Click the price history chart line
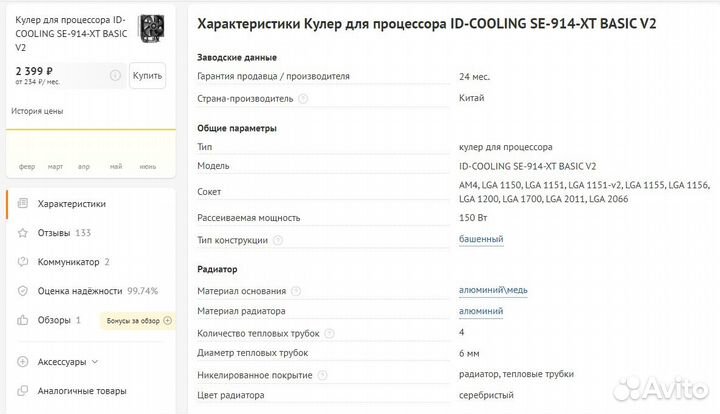 (x=91, y=129)
